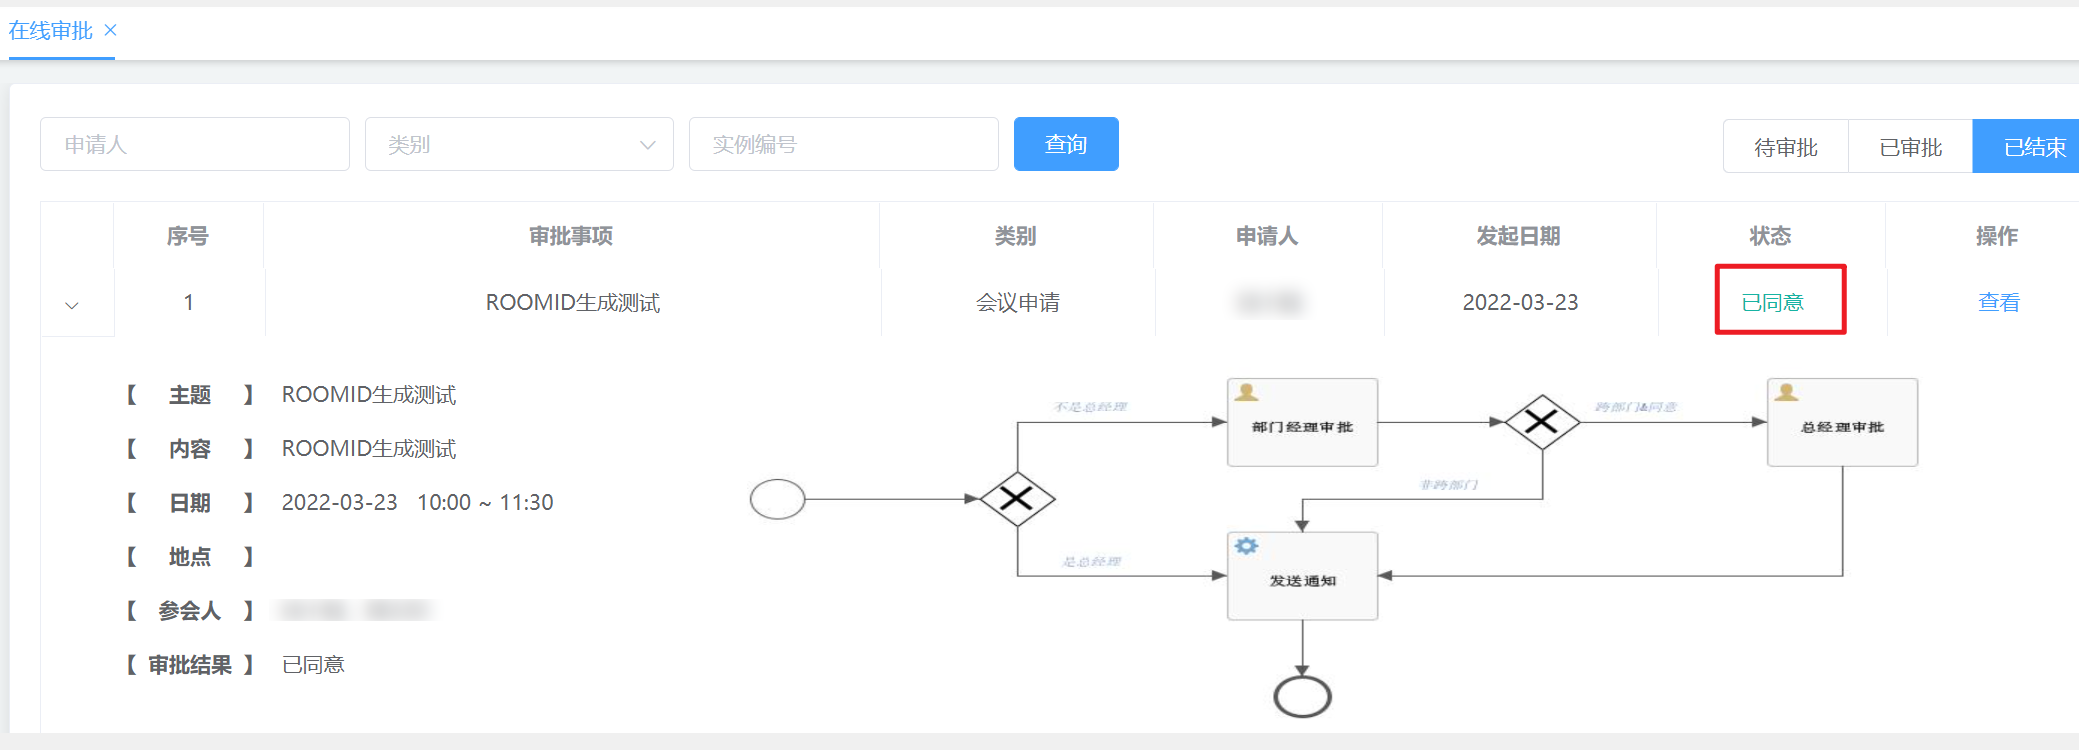Click the 状态 column header
2079x750 pixels.
point(1770,236)
